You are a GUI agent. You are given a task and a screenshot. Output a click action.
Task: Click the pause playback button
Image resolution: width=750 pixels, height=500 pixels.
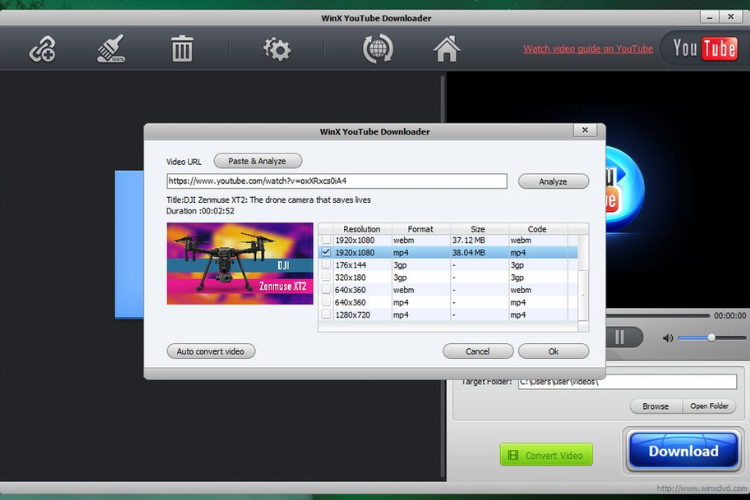[620, 337]
